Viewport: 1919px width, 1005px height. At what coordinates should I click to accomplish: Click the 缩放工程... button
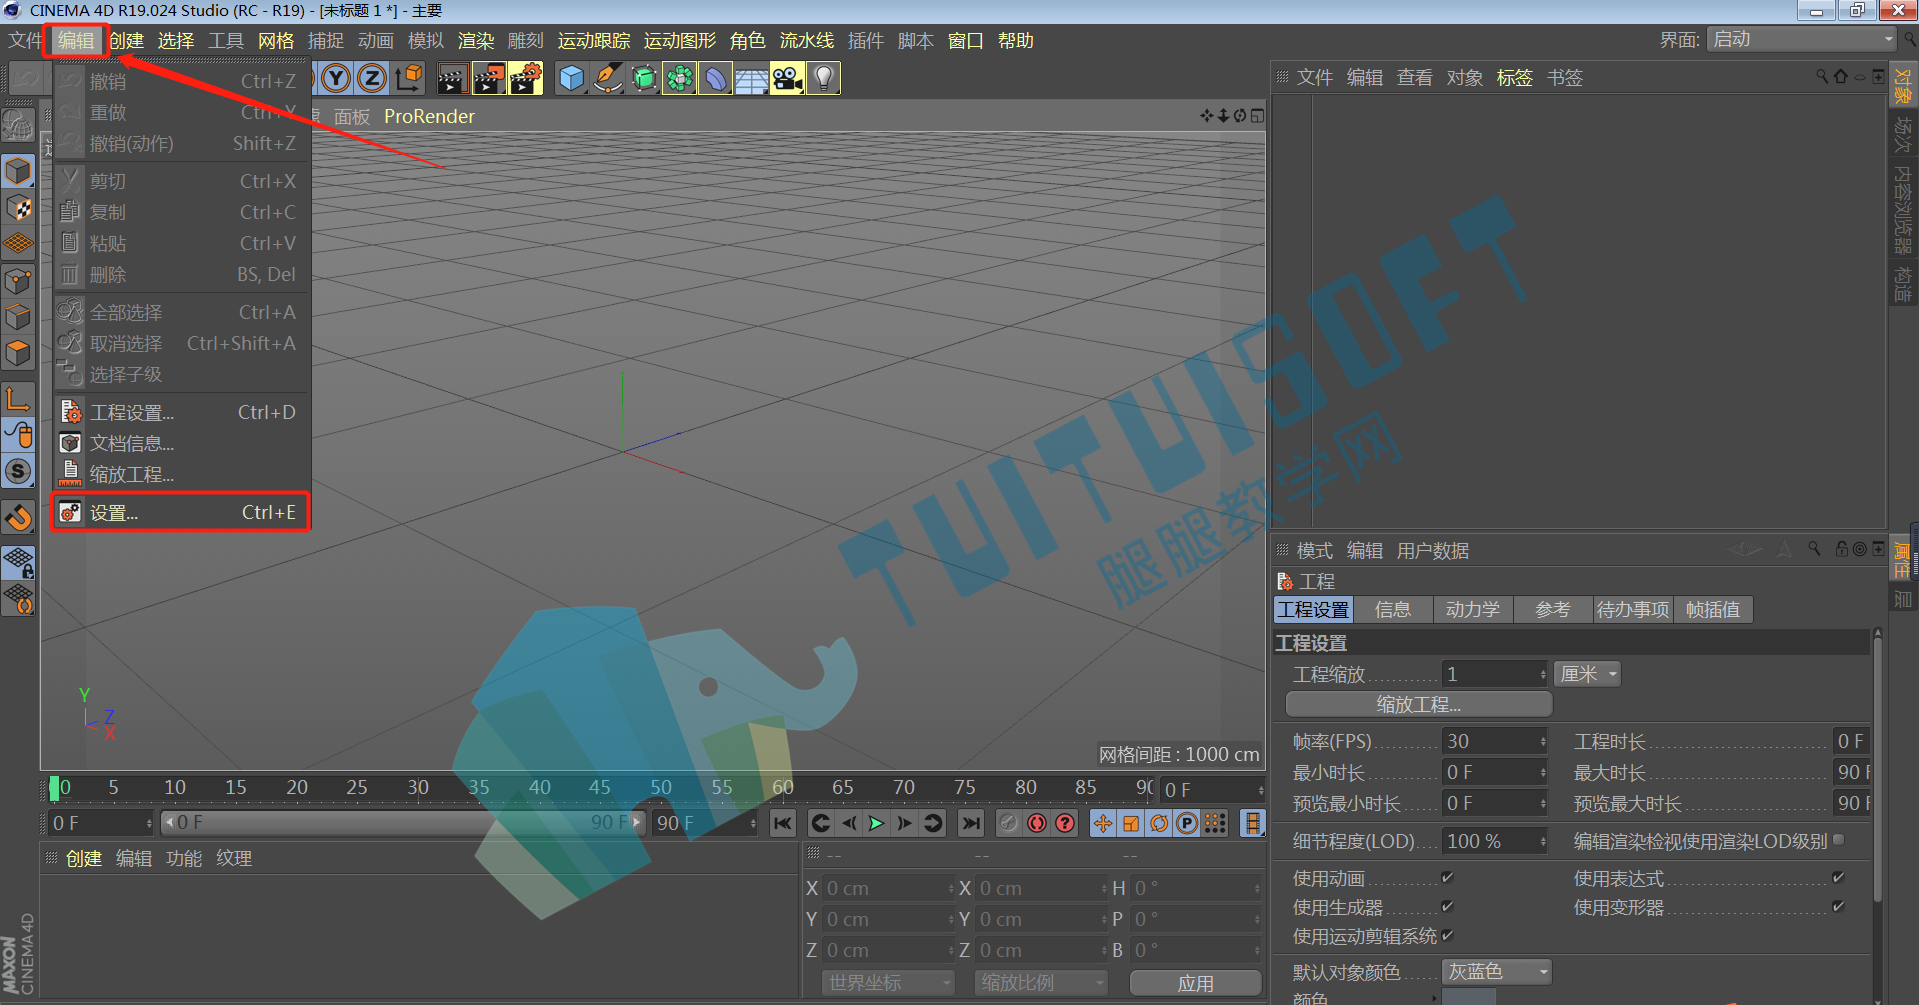1418,704
